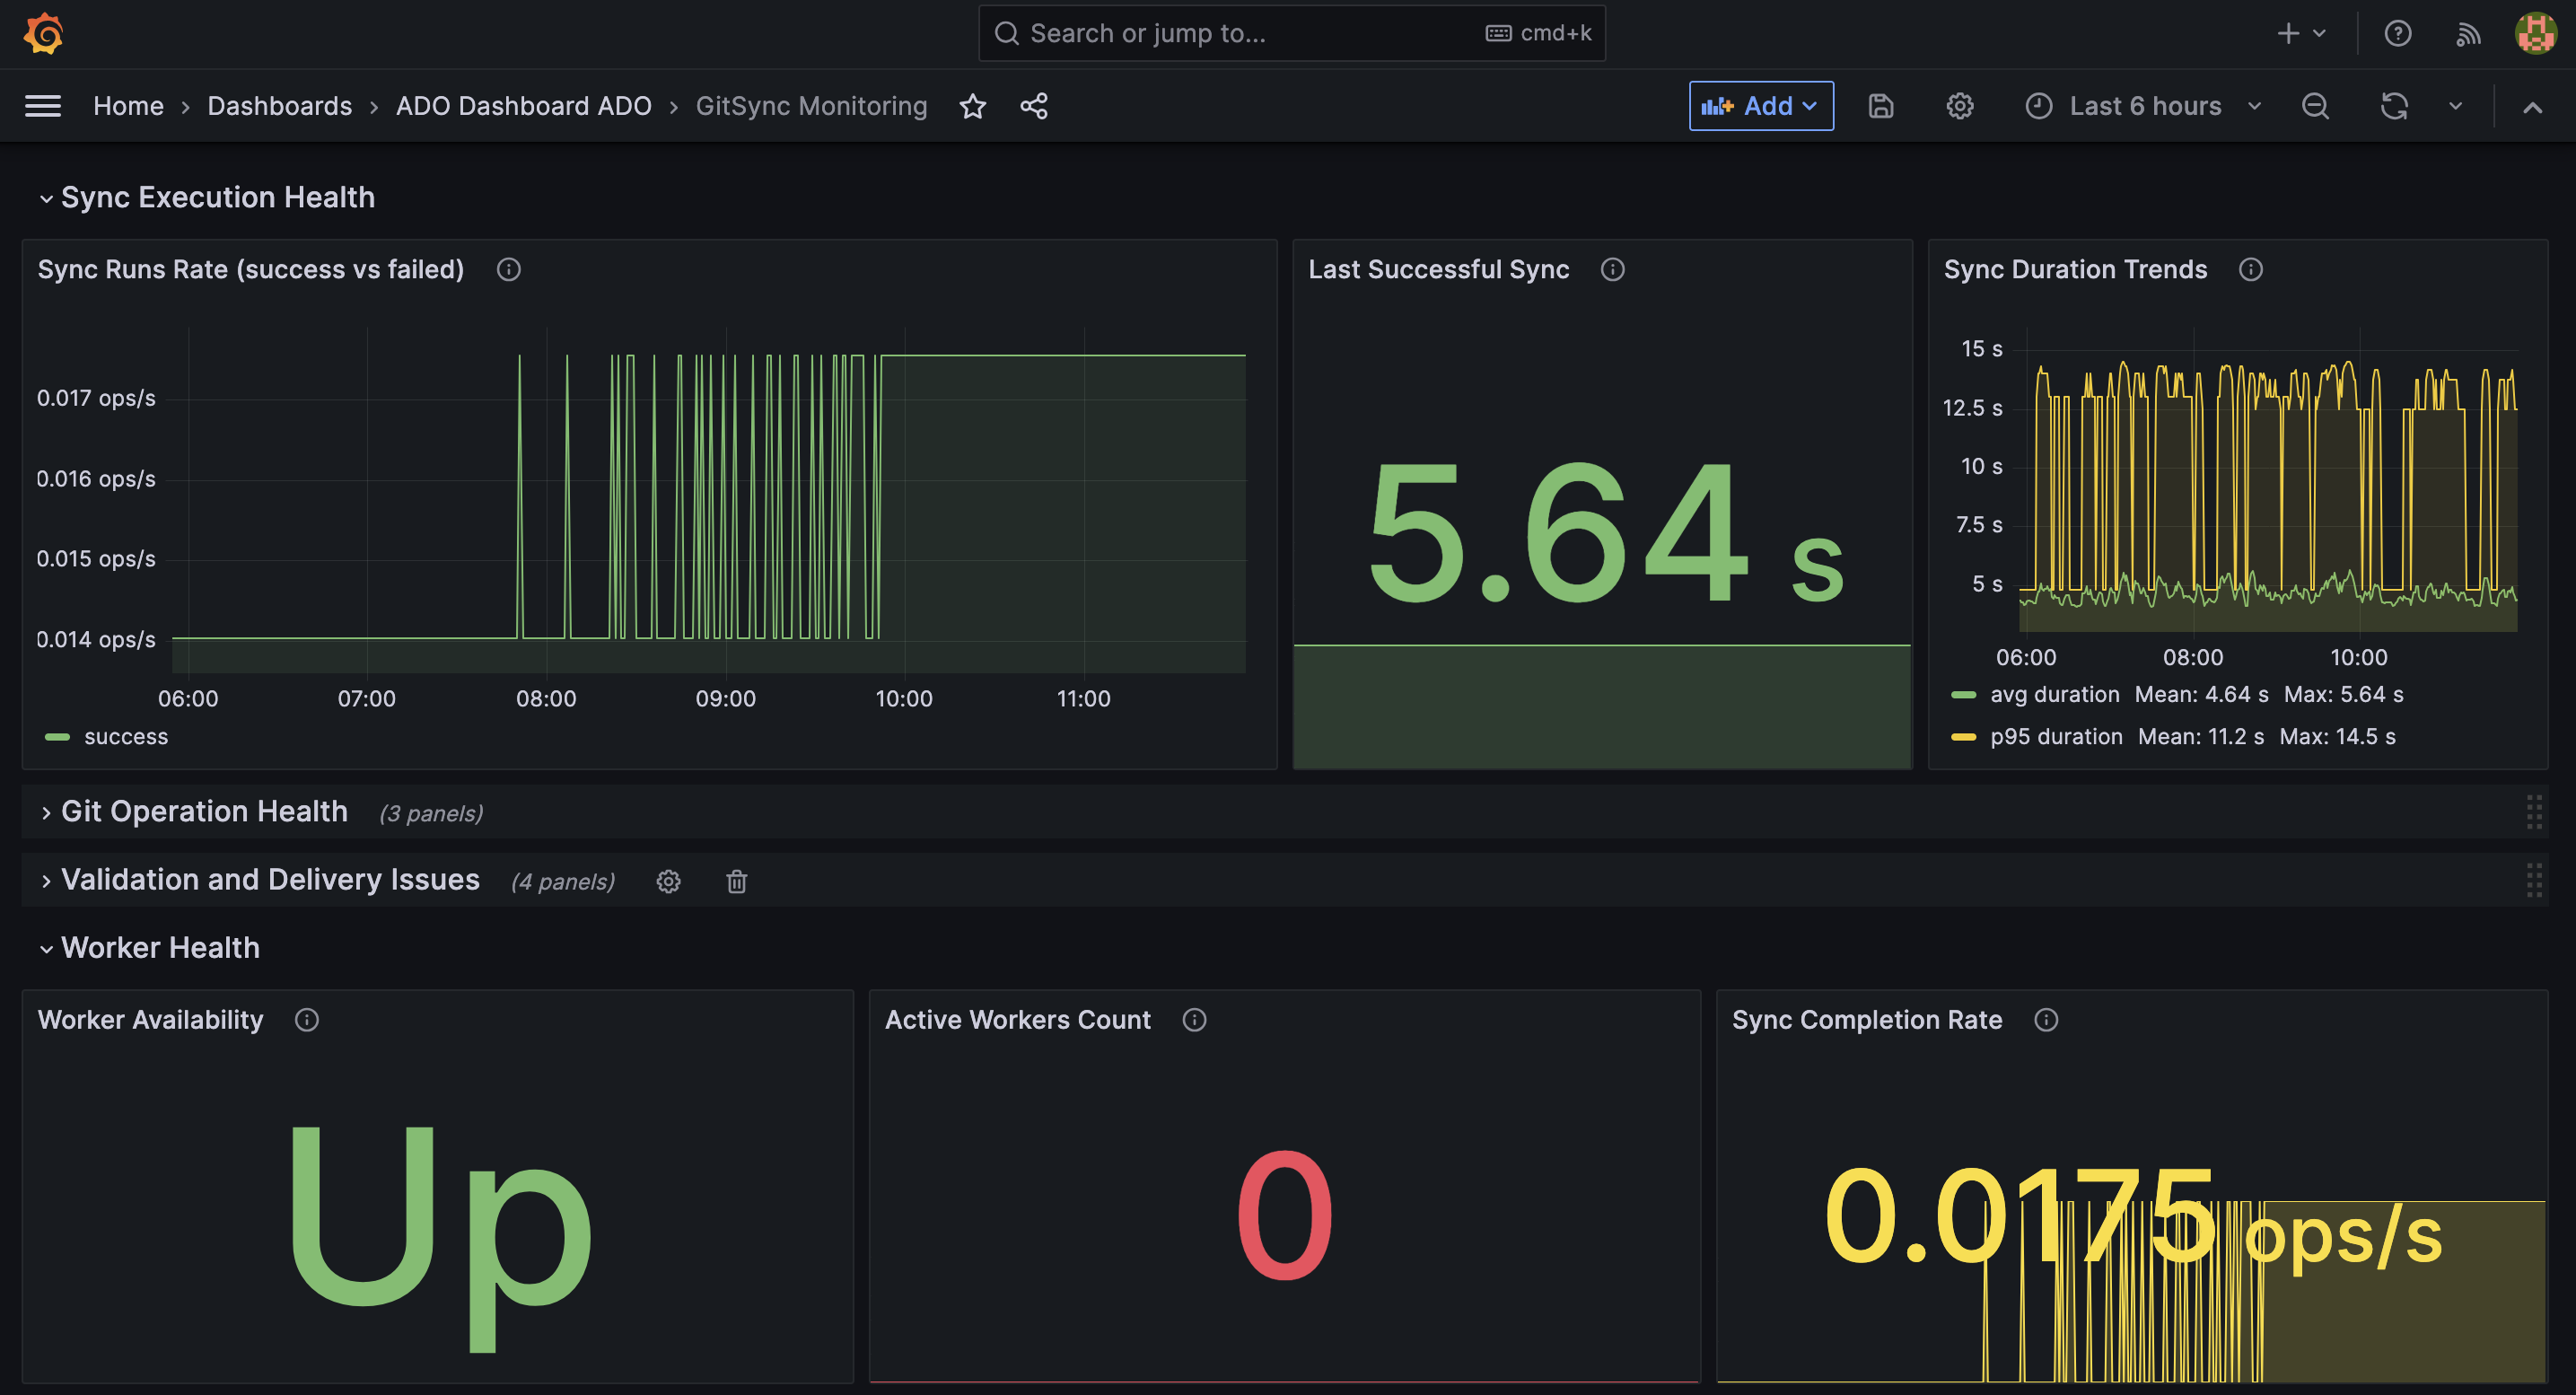The width and height of the screenshot is (2576, 1395).
Task: Open the hamburger navigation menu
Action: click(x=43, y=106)
